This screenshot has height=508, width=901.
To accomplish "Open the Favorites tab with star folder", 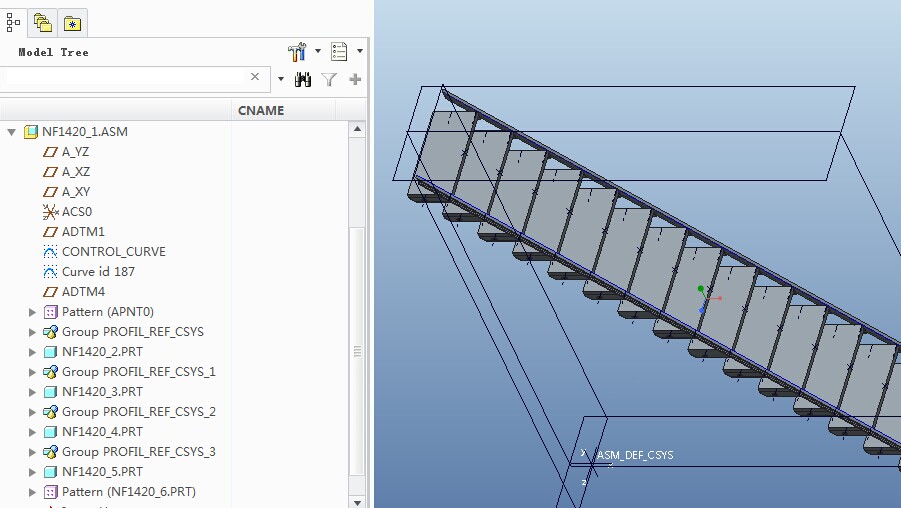I will click(x=72, y=24).
